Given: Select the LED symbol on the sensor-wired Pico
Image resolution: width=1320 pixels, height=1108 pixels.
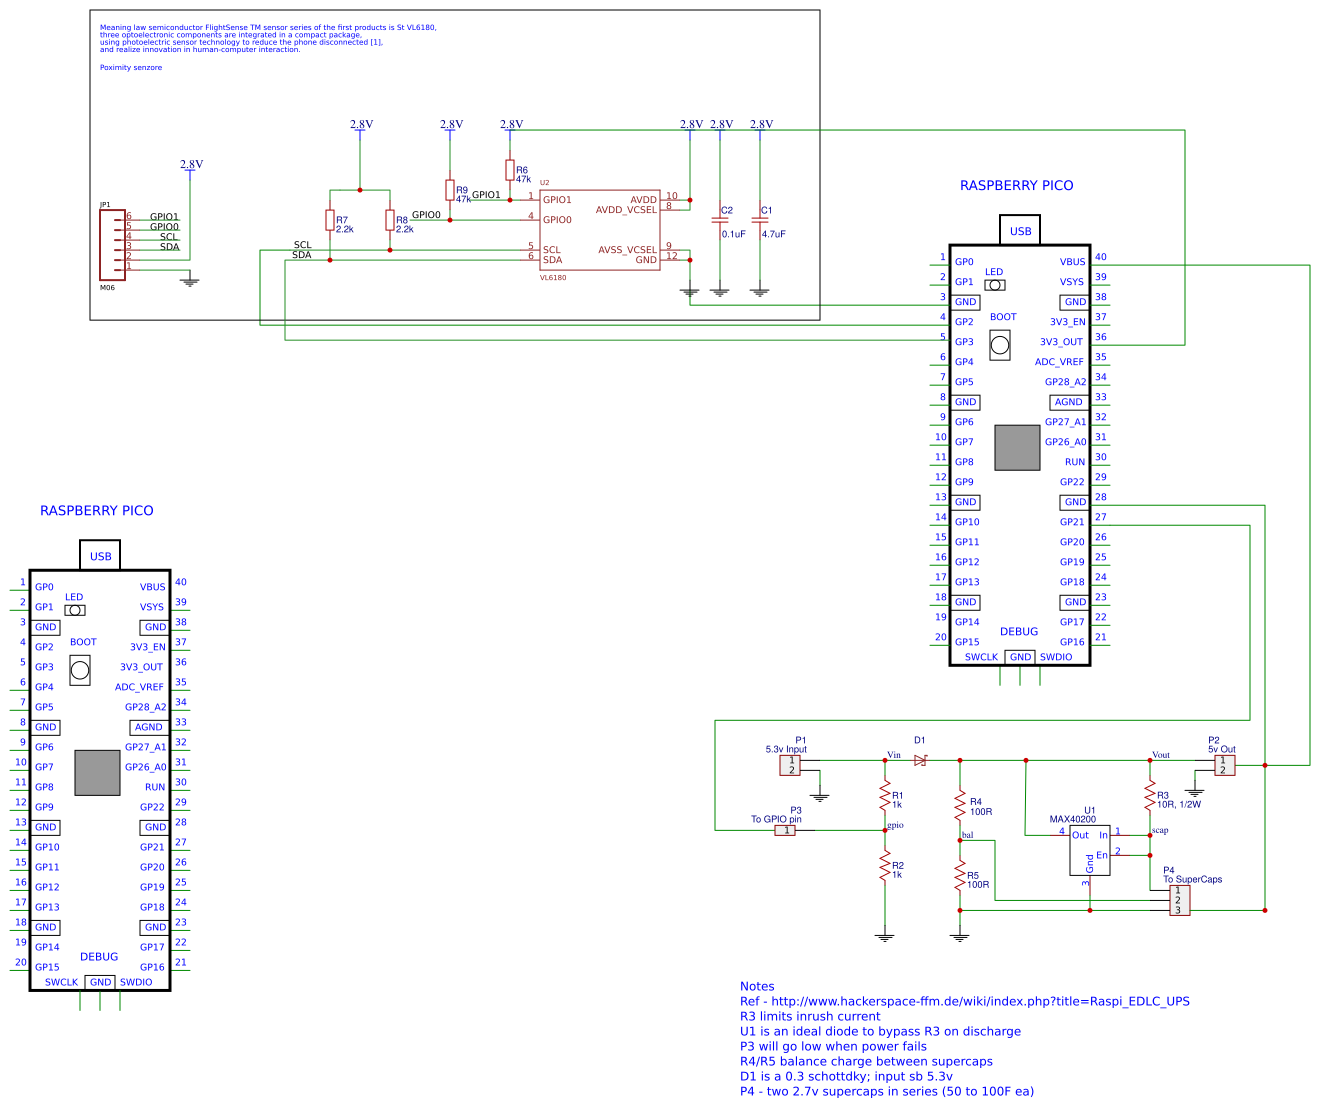Looking at the screenshot, I should pyautogui.click(x=995, y=285).
